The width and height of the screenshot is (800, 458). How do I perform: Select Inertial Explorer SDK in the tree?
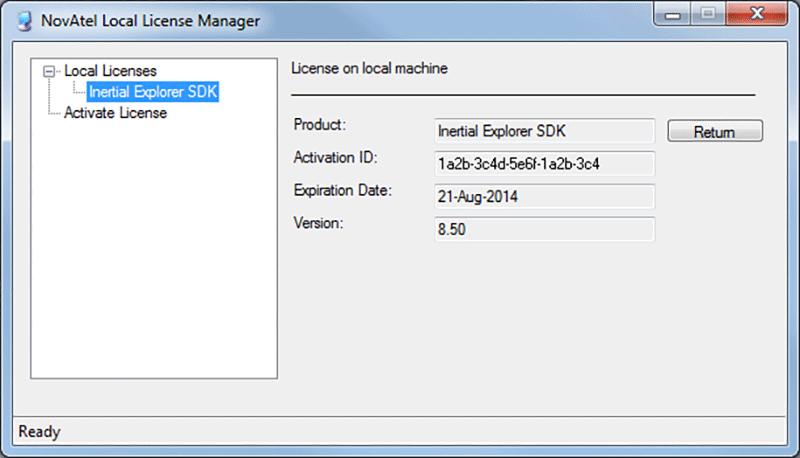pyautogui.click(x=153, y=92)
